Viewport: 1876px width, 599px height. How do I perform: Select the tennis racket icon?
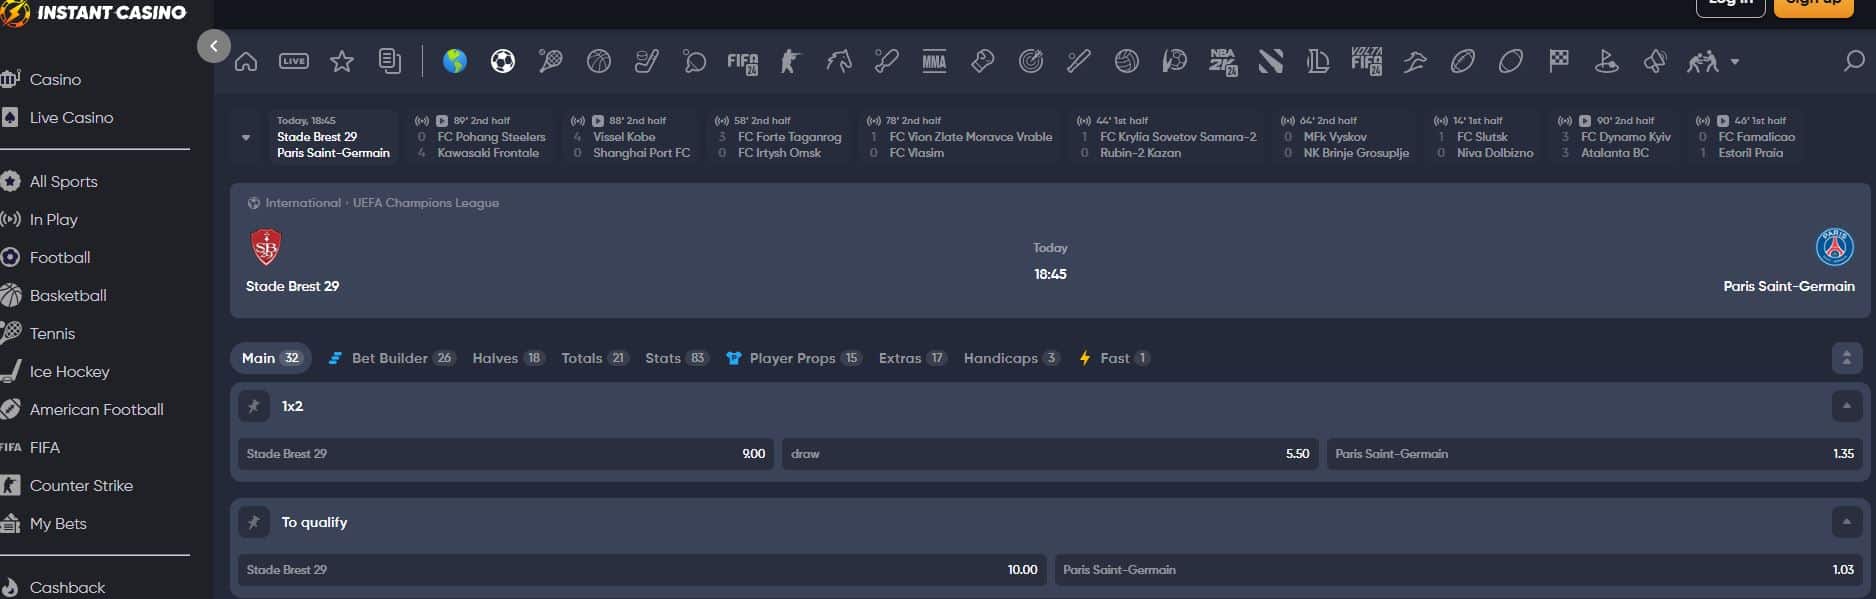pos(551,62)
